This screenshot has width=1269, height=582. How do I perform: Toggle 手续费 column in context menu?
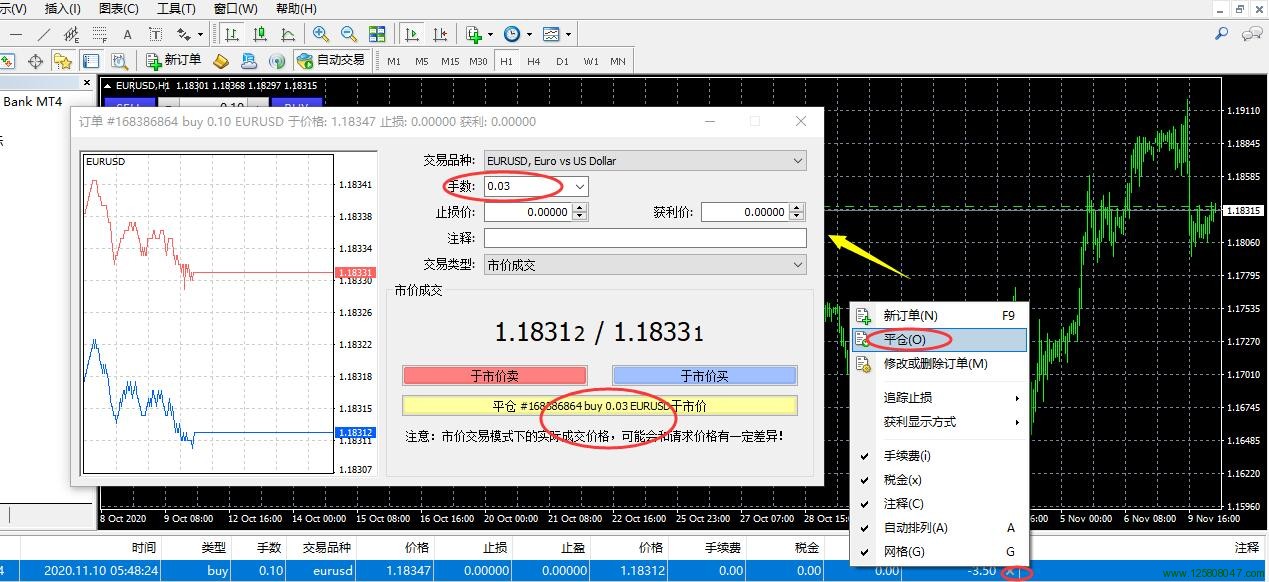[x=906, y=456]
